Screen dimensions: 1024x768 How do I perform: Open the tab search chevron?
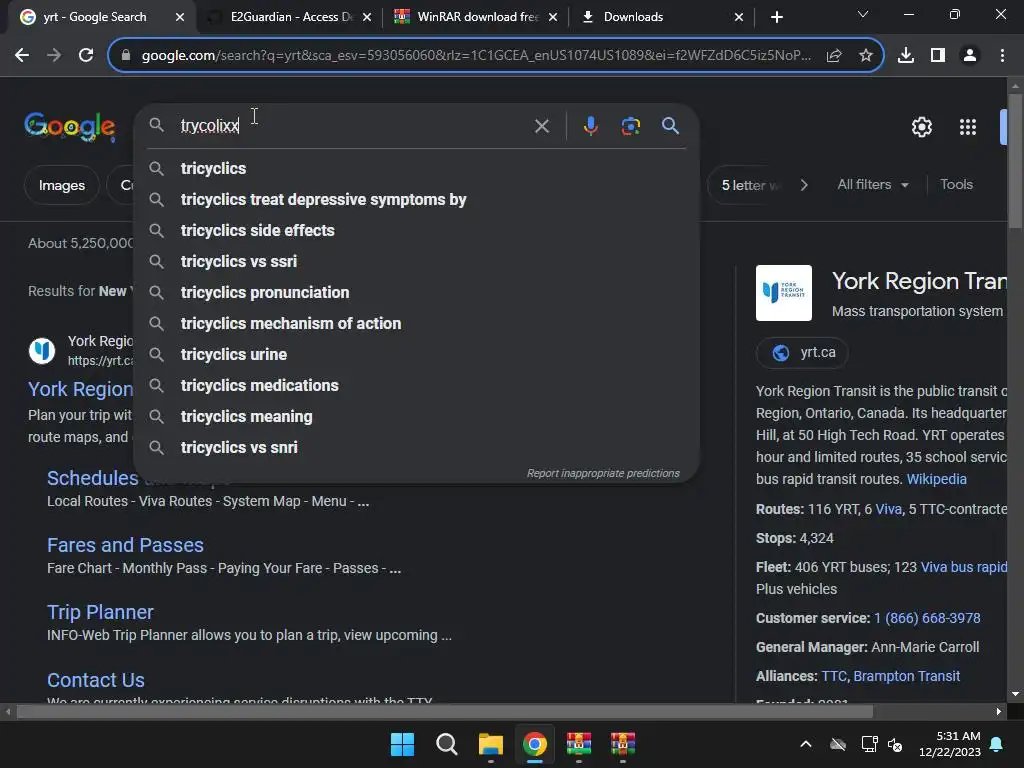pos(863,14)
